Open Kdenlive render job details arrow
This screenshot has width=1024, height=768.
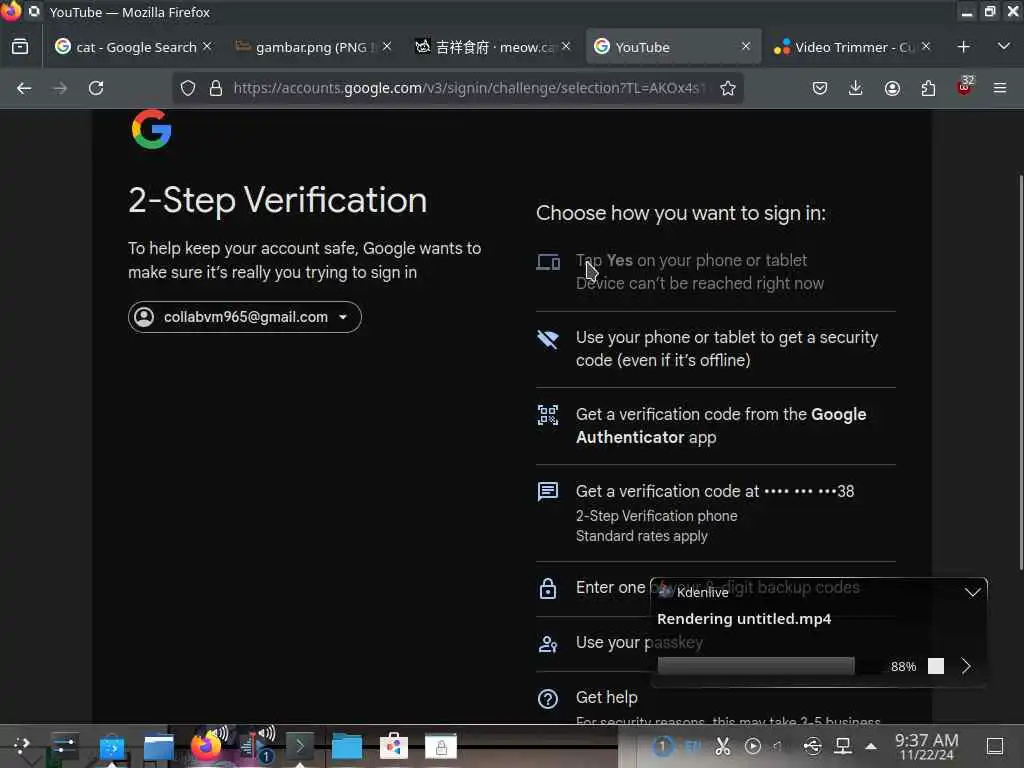(x=967, y=666)
